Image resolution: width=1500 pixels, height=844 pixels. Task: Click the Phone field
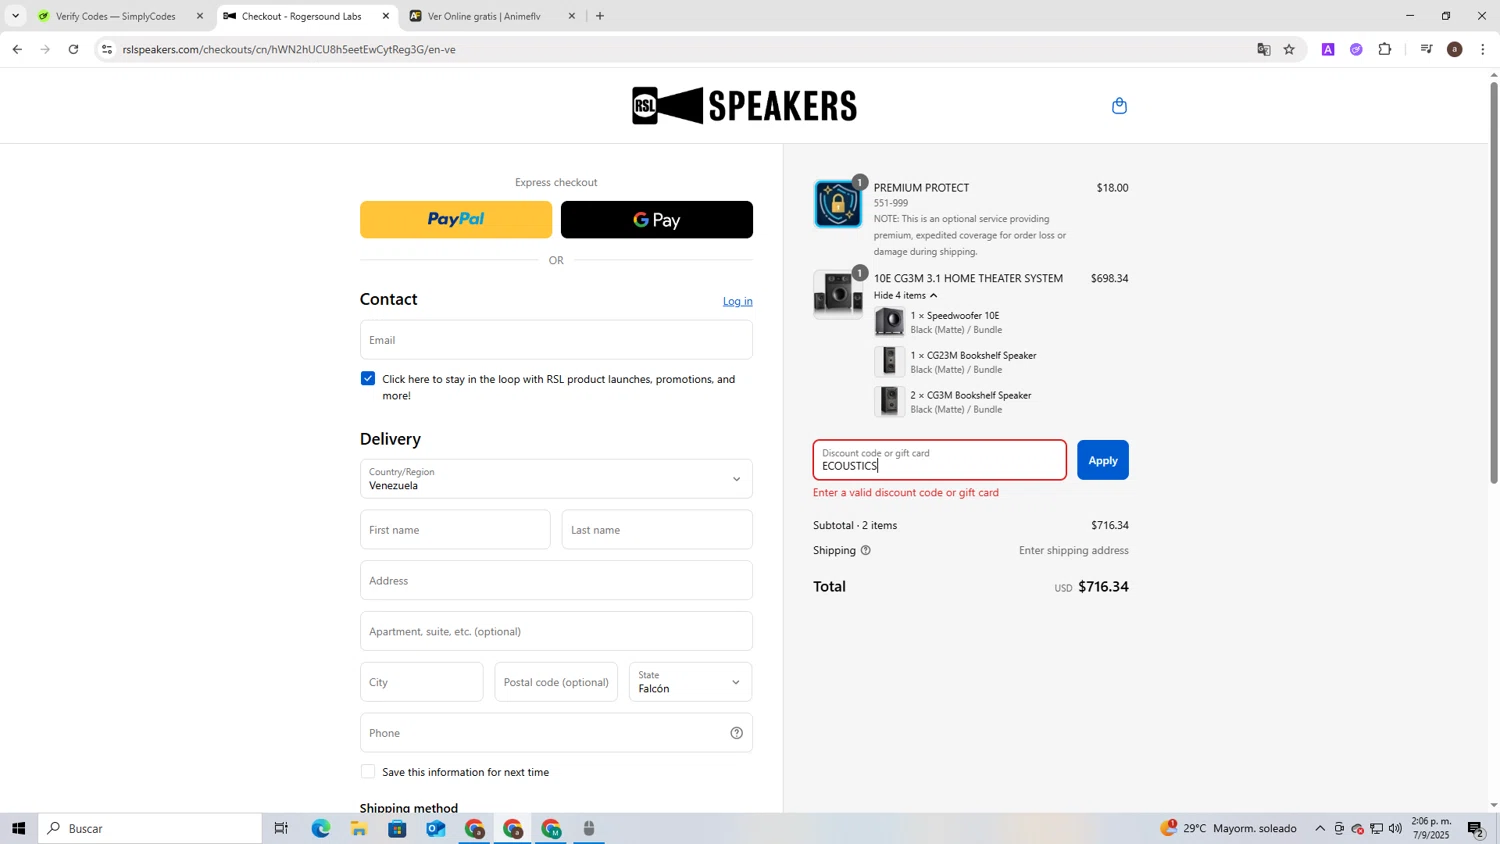(556, 733)
